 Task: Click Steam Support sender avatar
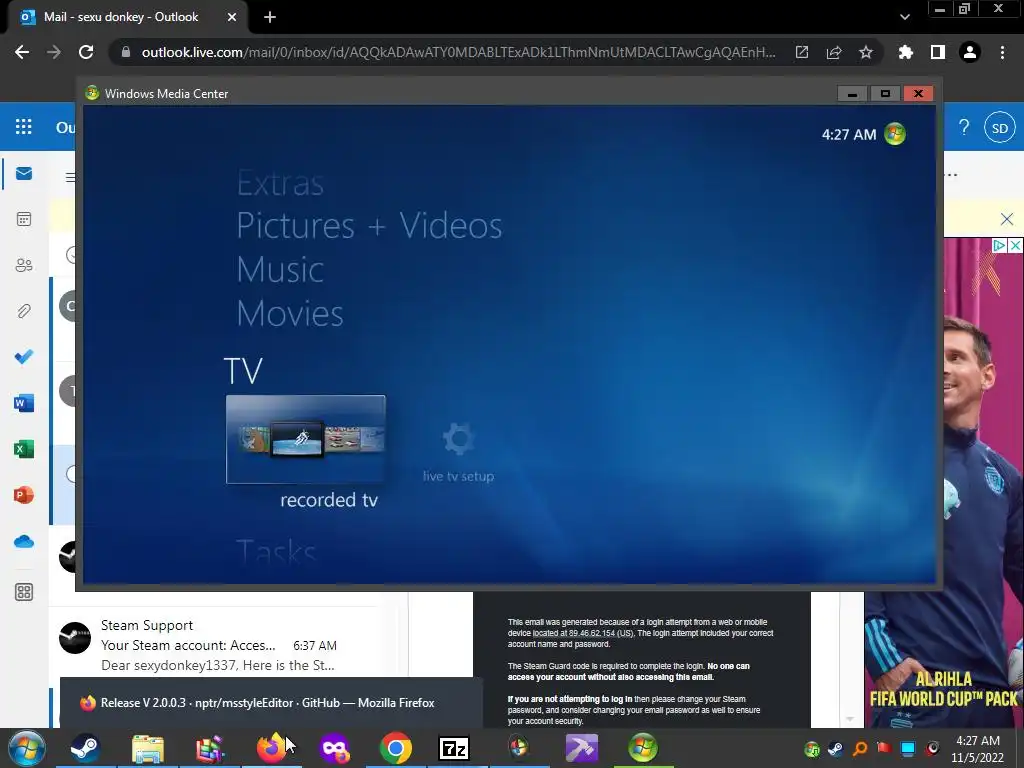75,637
